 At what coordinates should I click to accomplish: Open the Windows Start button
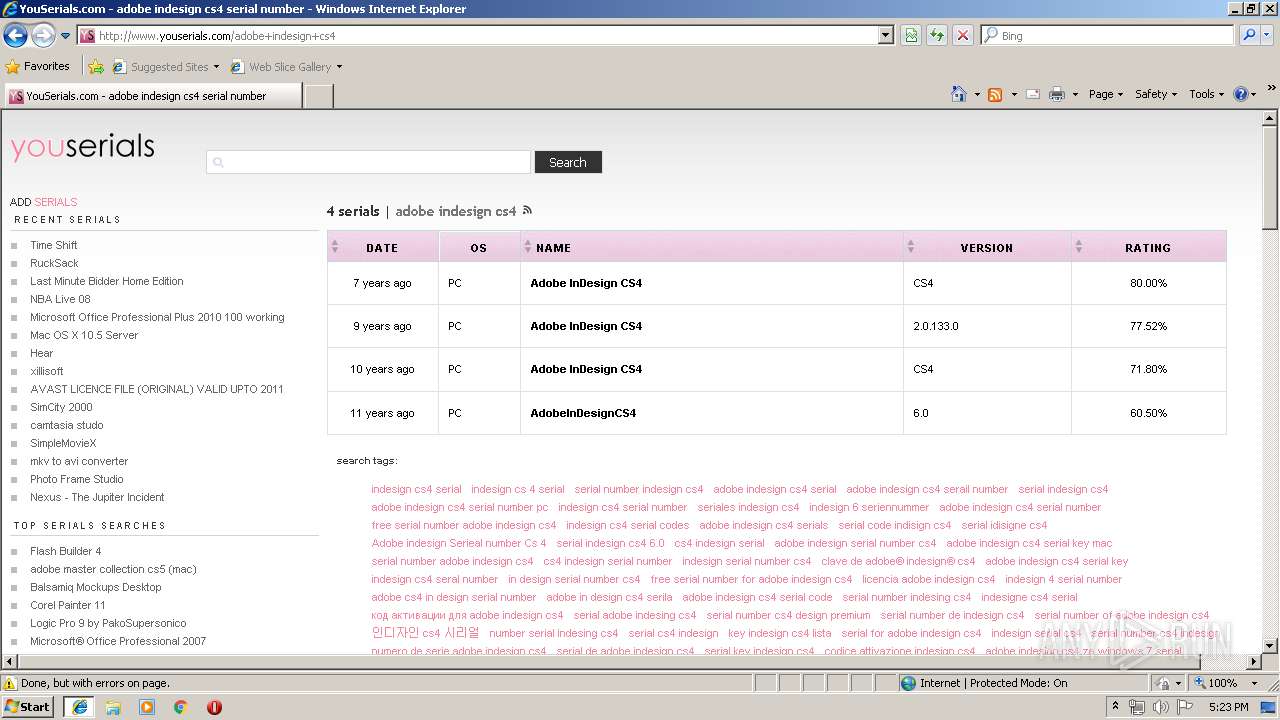(27, 706)
